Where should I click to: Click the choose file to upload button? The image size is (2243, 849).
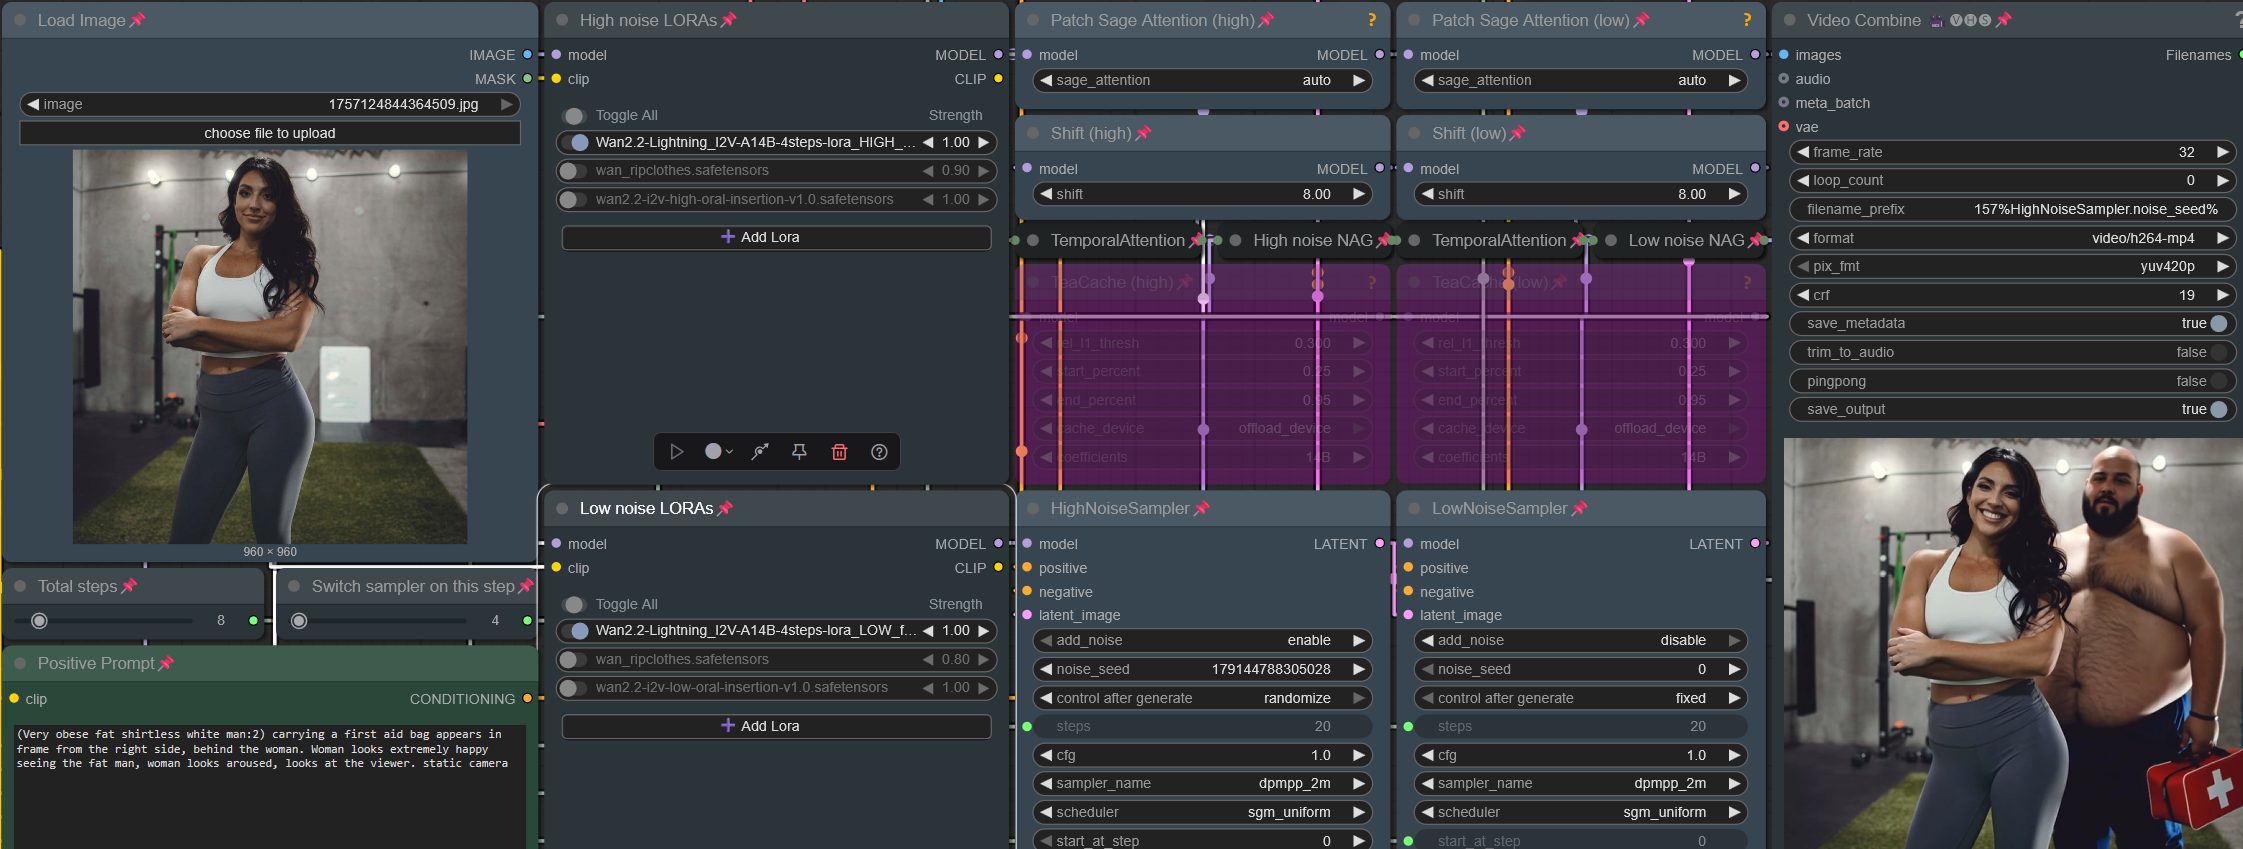tap(270, 133)
